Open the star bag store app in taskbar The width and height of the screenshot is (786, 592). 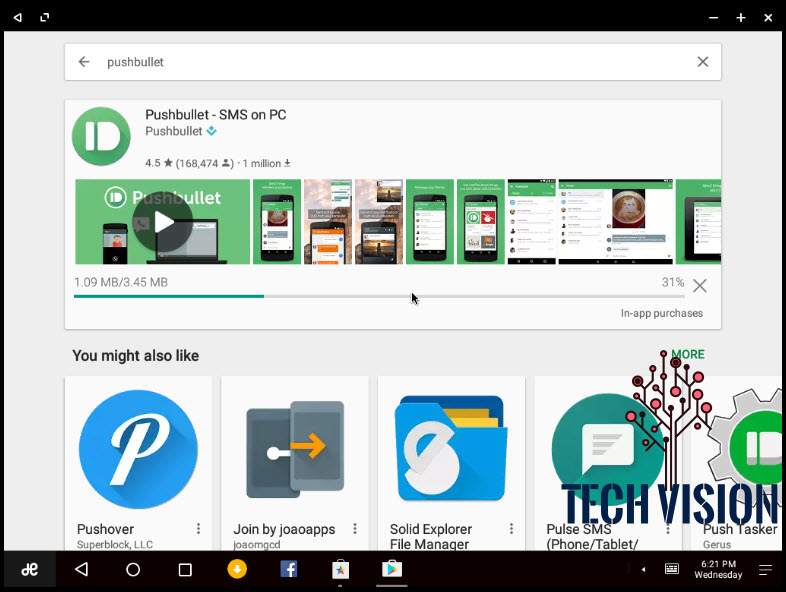pos(340,569)
